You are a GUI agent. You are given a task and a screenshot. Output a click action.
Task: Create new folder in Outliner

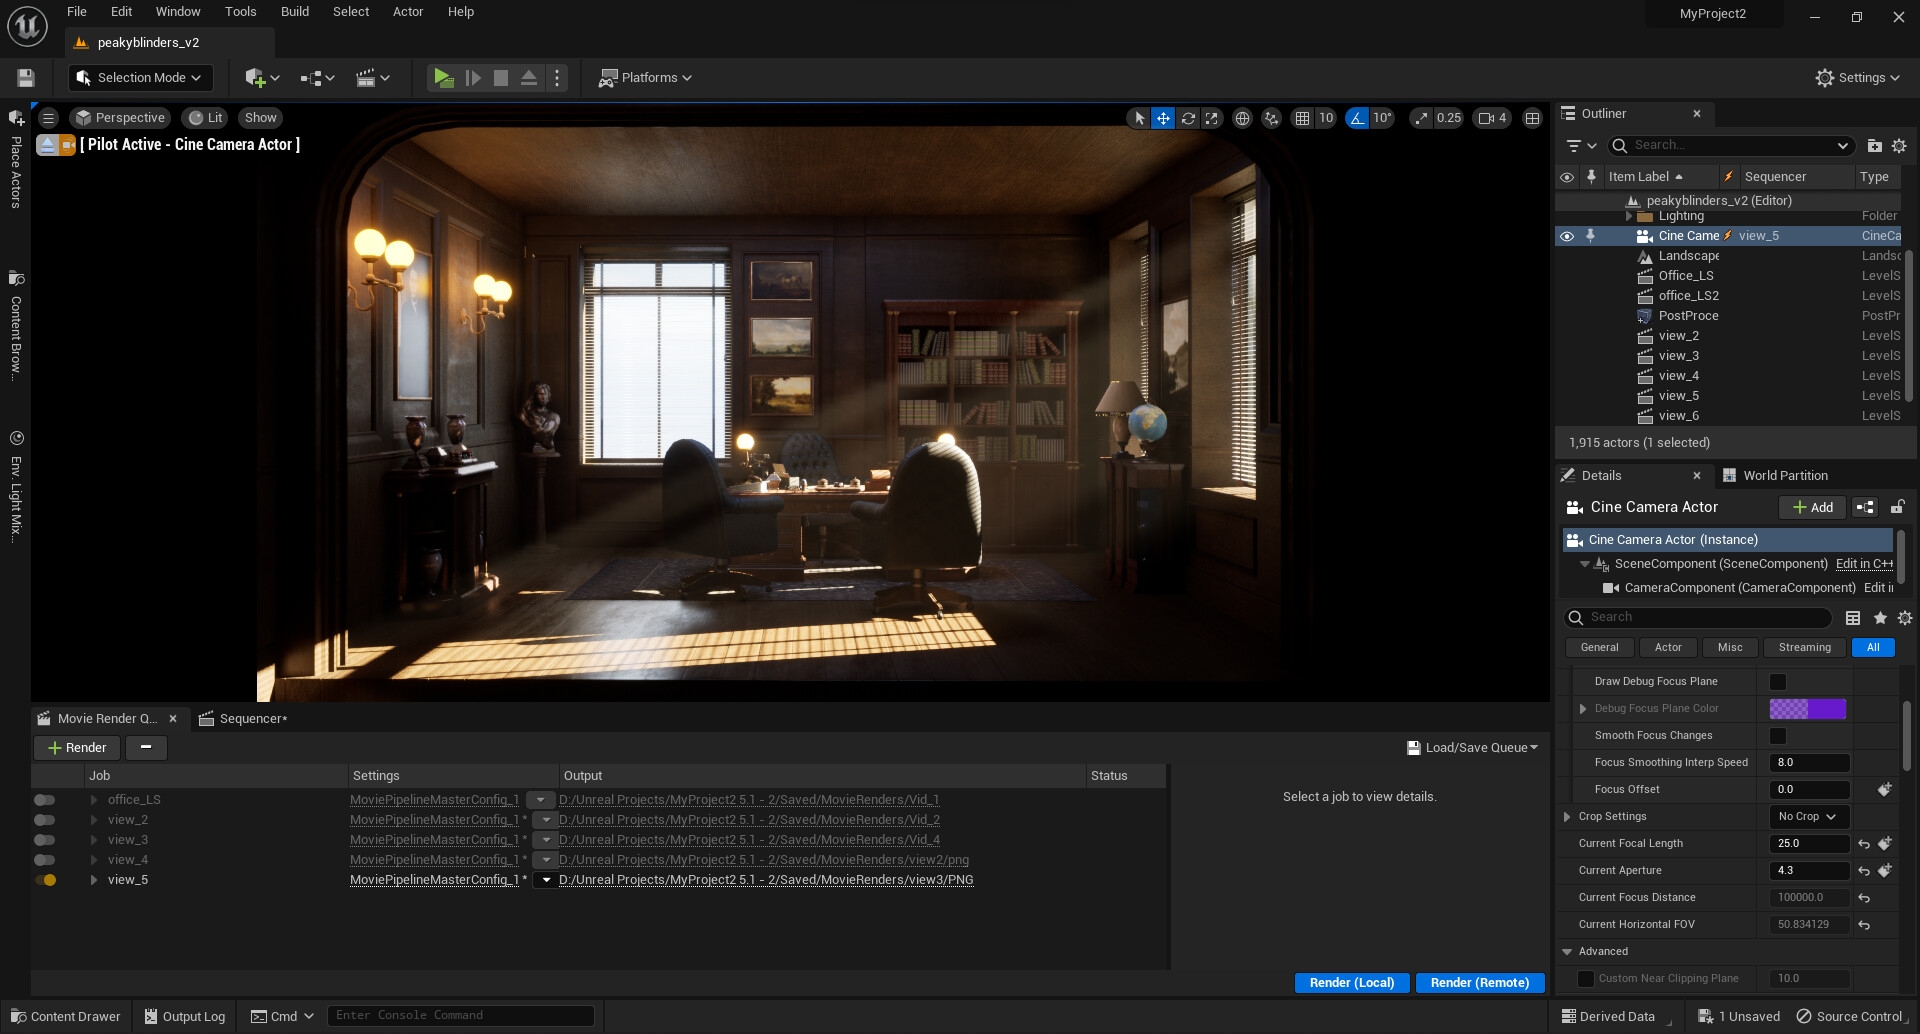[1875, 146]
